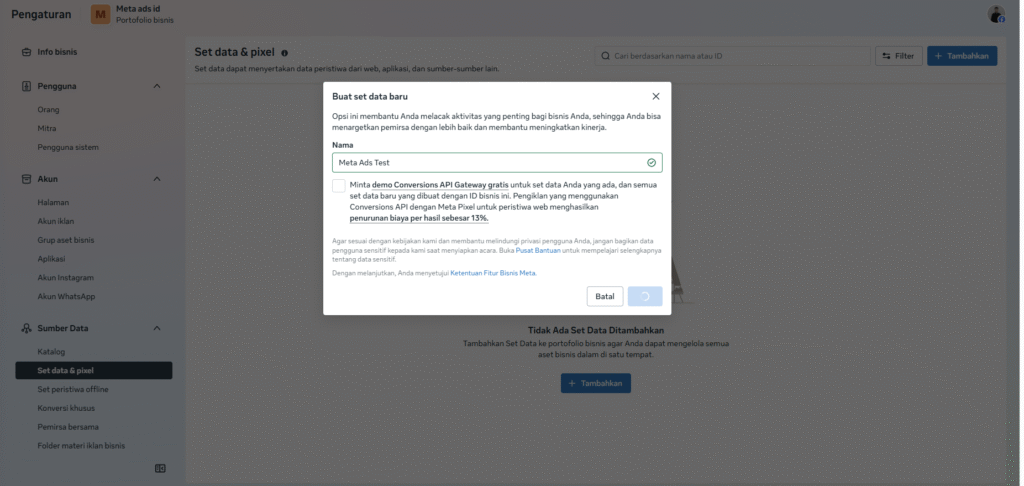Click the Akun section icon
1024x486 pixels.
(x=26, y=179)
